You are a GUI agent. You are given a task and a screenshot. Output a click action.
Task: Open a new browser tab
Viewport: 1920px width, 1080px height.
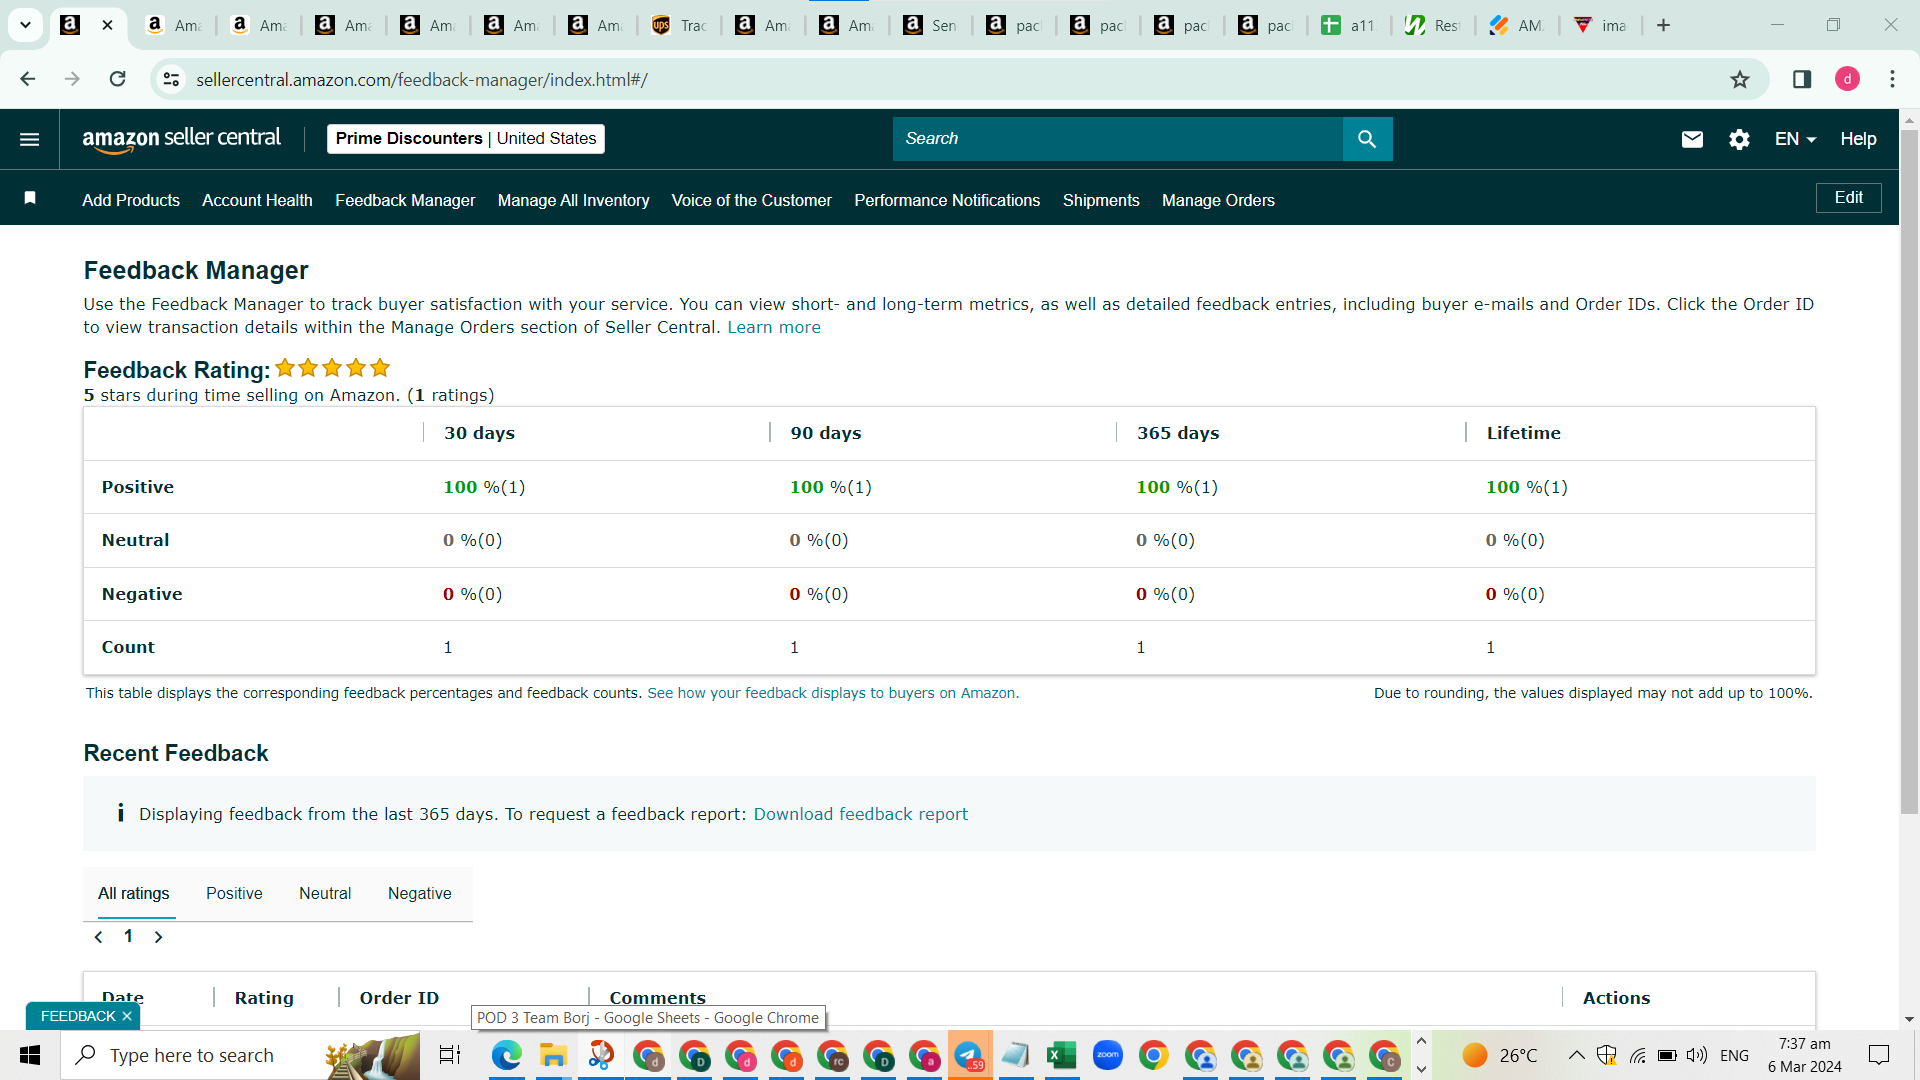tap(1663, 25)
